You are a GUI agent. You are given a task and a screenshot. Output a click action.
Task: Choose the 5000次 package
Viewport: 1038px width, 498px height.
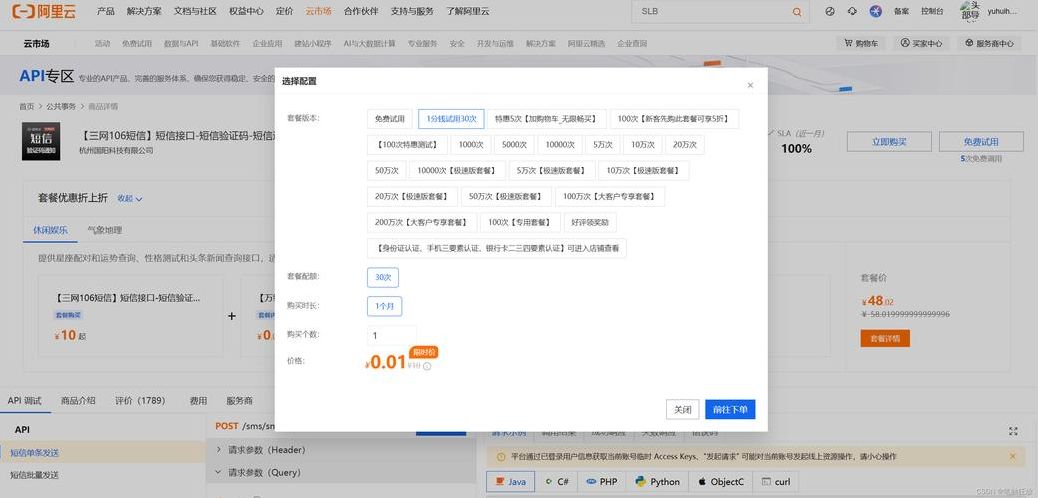click(514, 144)
